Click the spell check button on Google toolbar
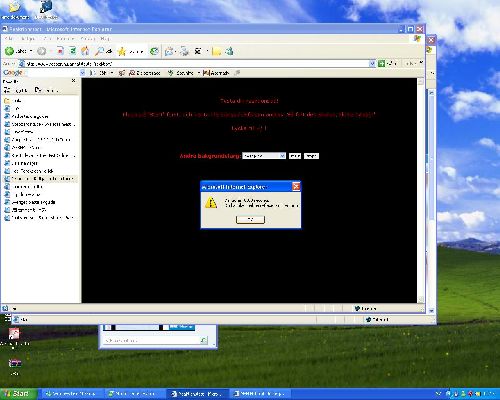This screenshot has width=500, height=400. [x=182, y=73]
